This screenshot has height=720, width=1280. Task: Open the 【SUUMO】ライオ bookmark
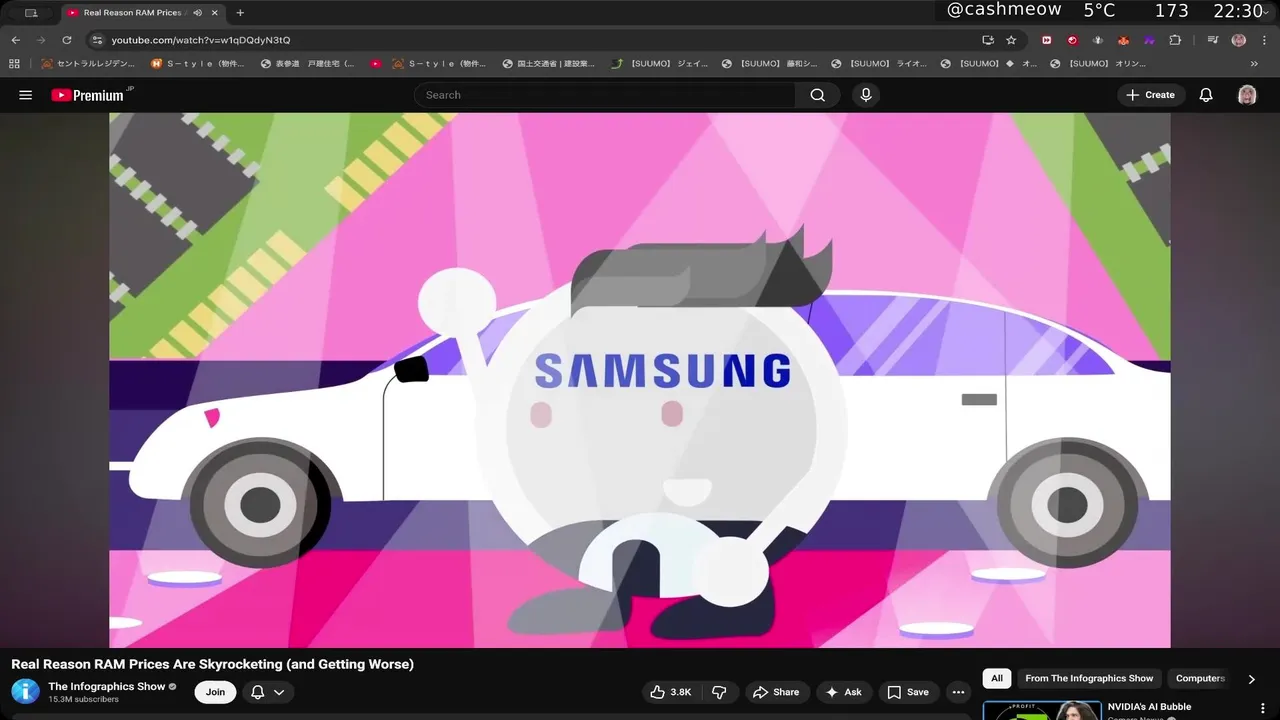(x=879, y=63)
